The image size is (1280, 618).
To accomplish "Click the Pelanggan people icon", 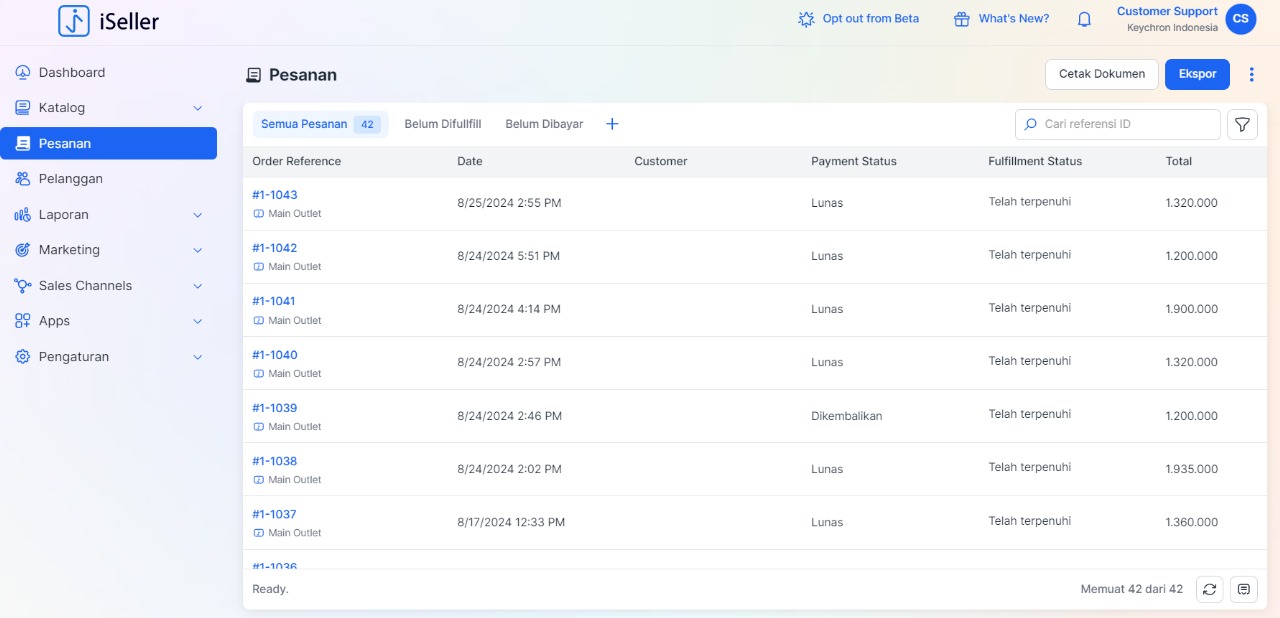I will (x=22, y=179).
